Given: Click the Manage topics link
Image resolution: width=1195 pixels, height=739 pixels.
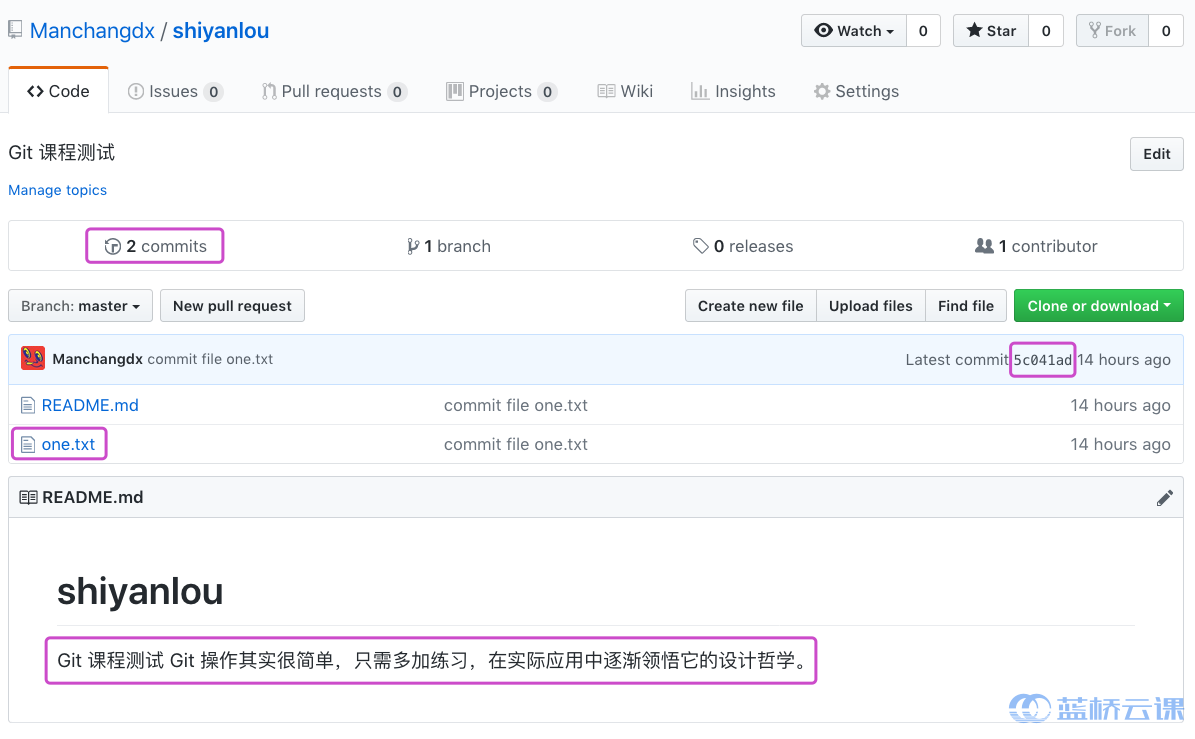Looking at the screenshot, I should pyautogui.click(x=57, y=190).
